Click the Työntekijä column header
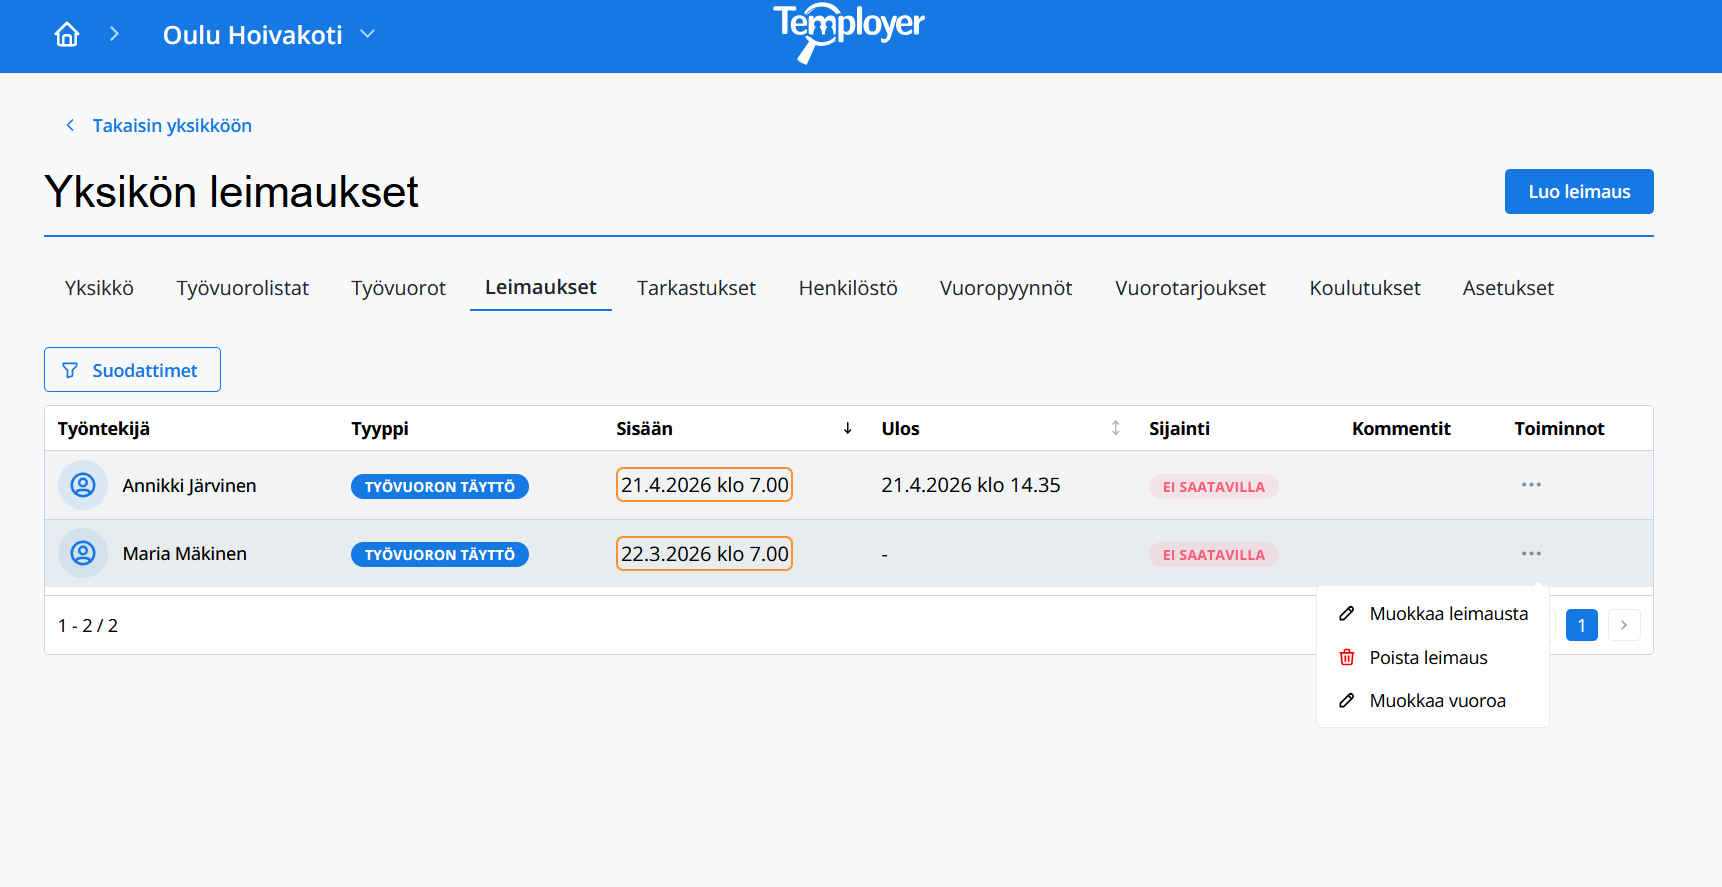1722x887 pixels. (x=104, y=429)
